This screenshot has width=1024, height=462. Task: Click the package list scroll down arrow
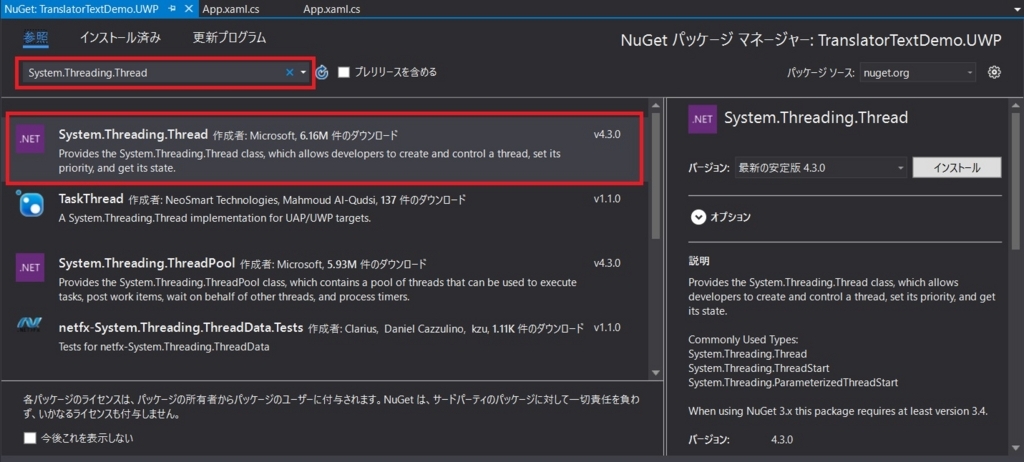[x=656, y=372]
